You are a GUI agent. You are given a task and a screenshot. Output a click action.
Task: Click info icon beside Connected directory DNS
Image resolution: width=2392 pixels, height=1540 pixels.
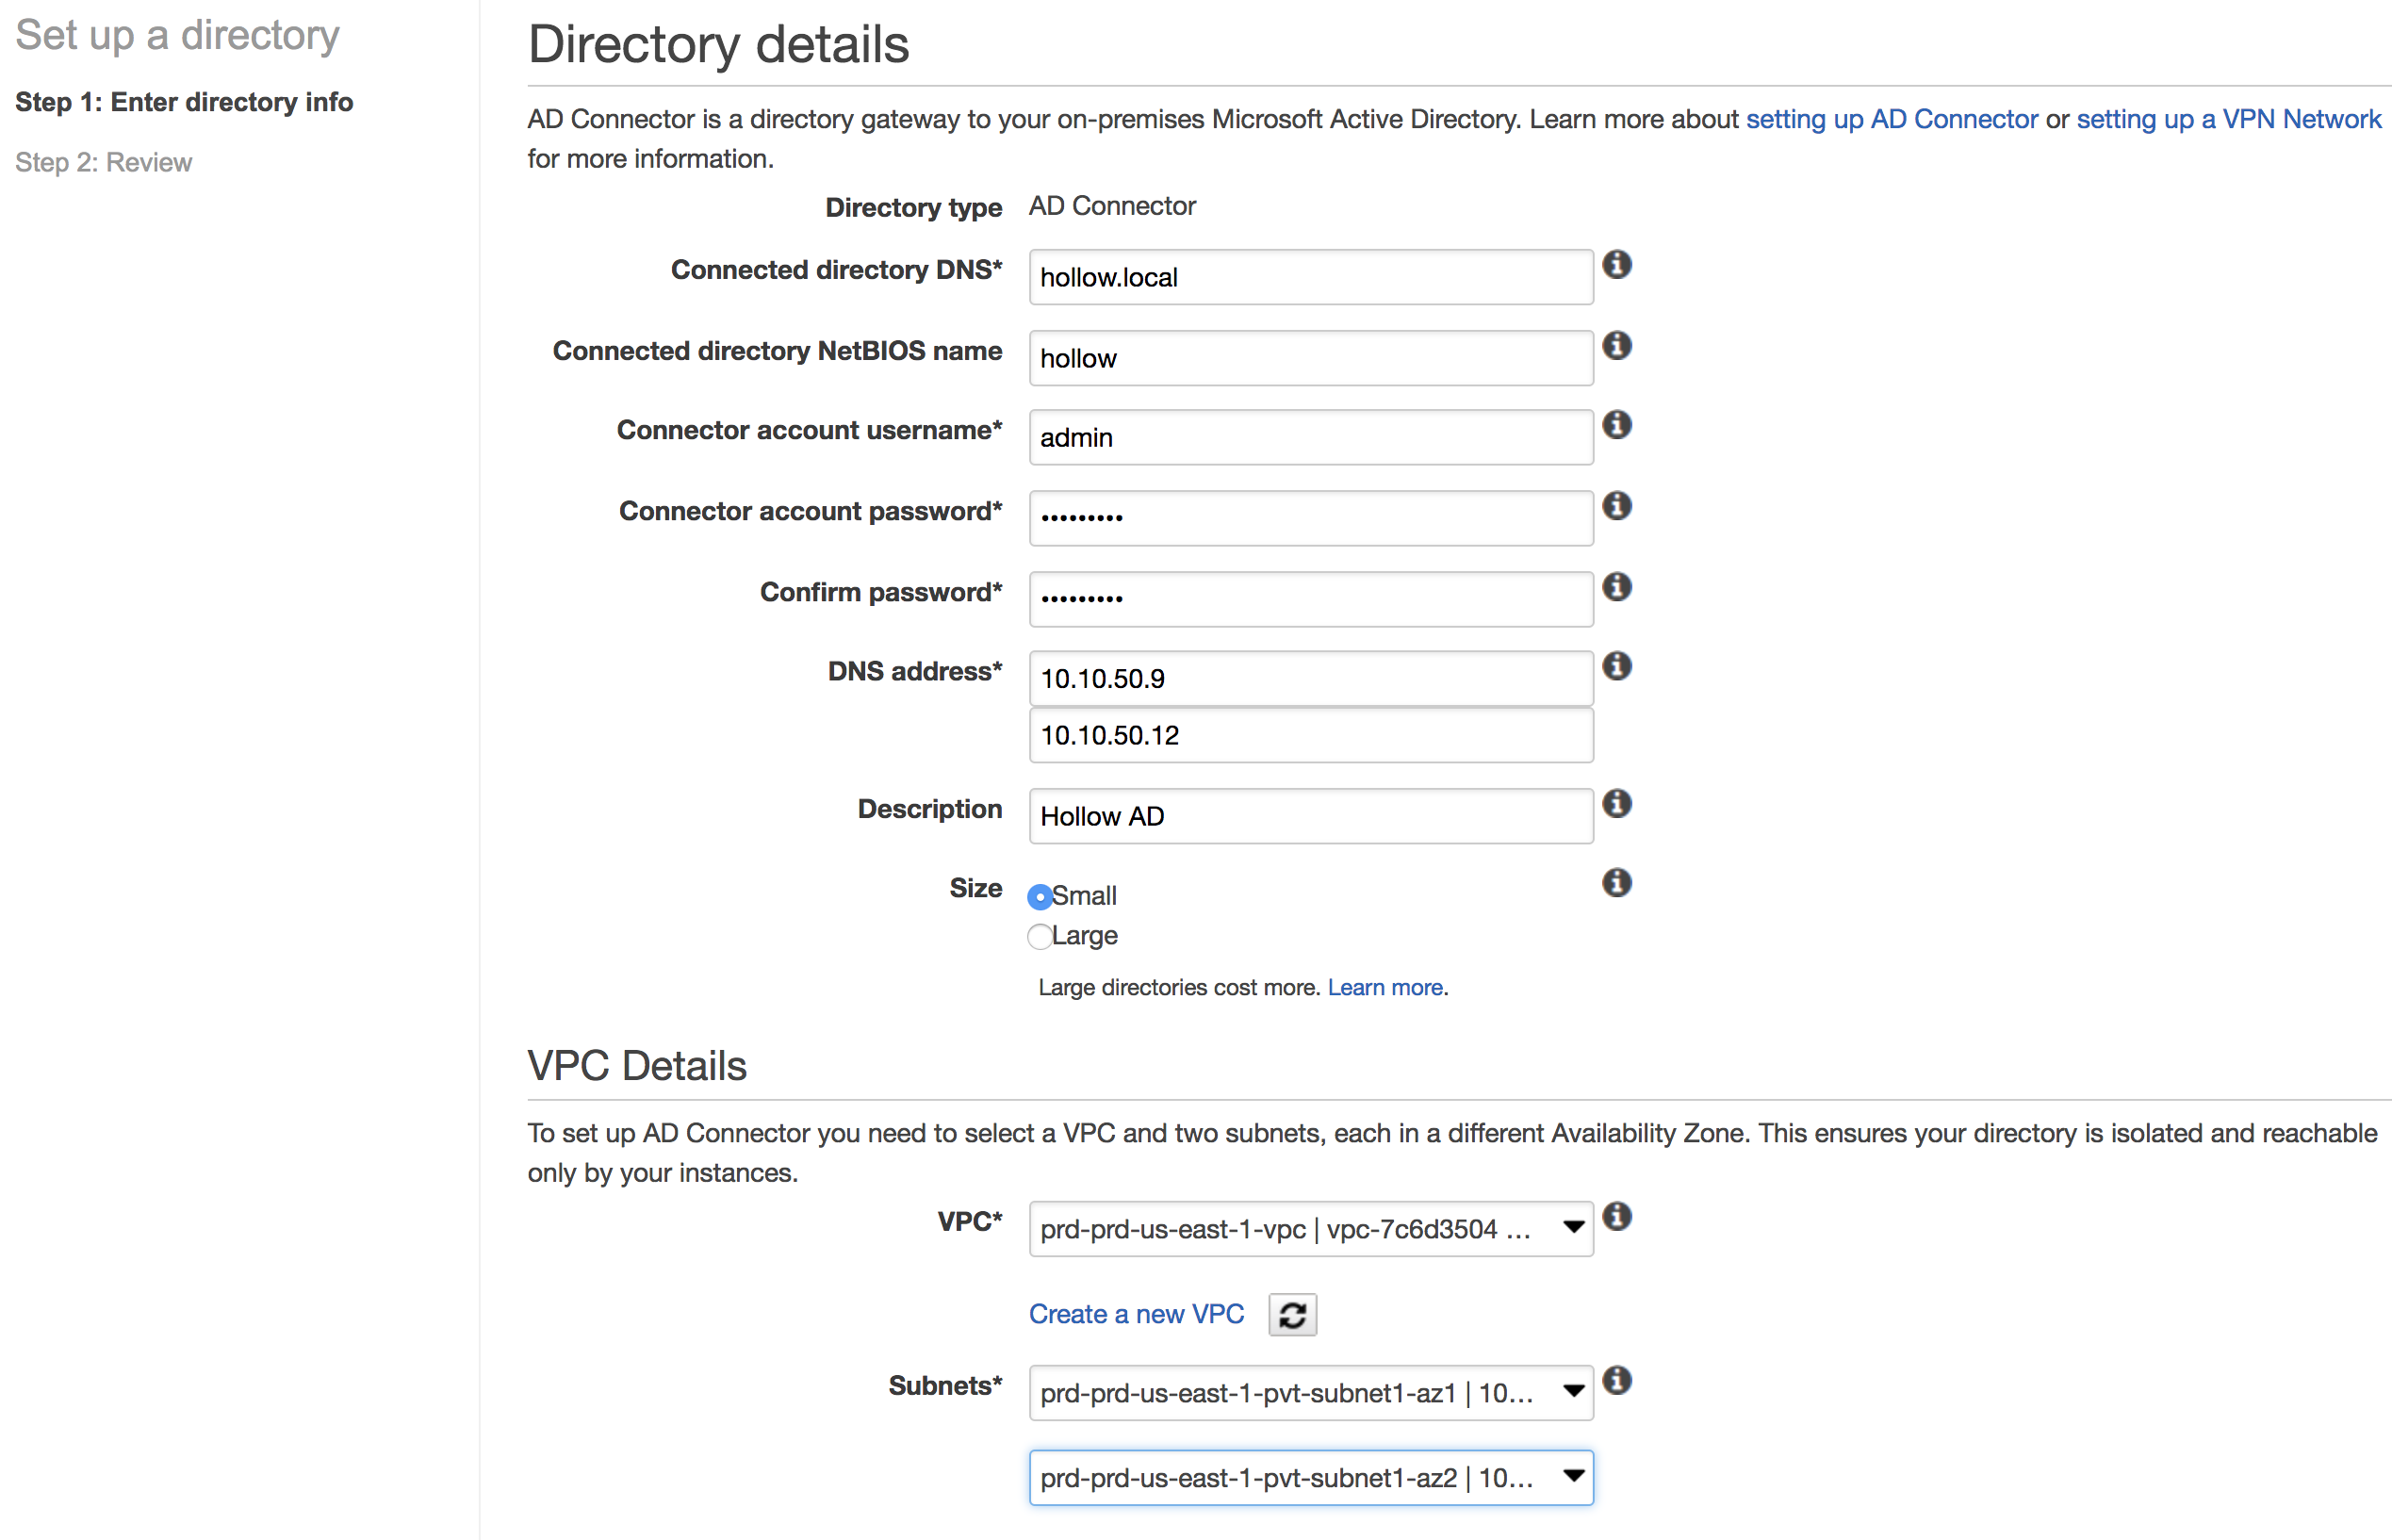click(1616, 265)
